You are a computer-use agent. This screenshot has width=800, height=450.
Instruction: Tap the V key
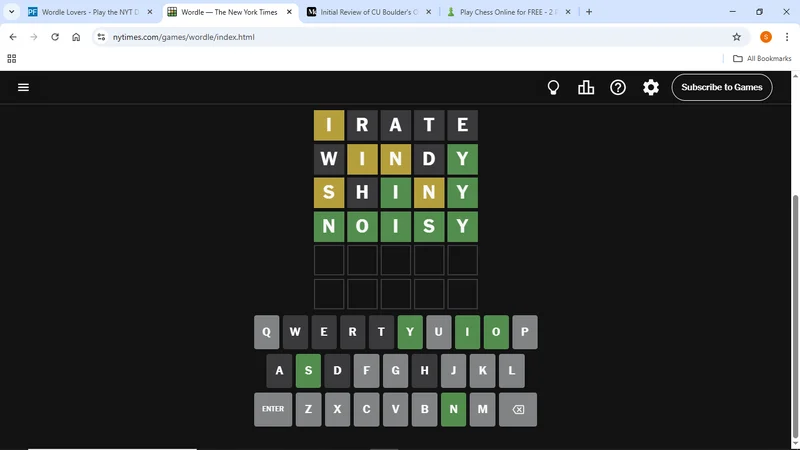pyautogui.click(x=395, y=409)
